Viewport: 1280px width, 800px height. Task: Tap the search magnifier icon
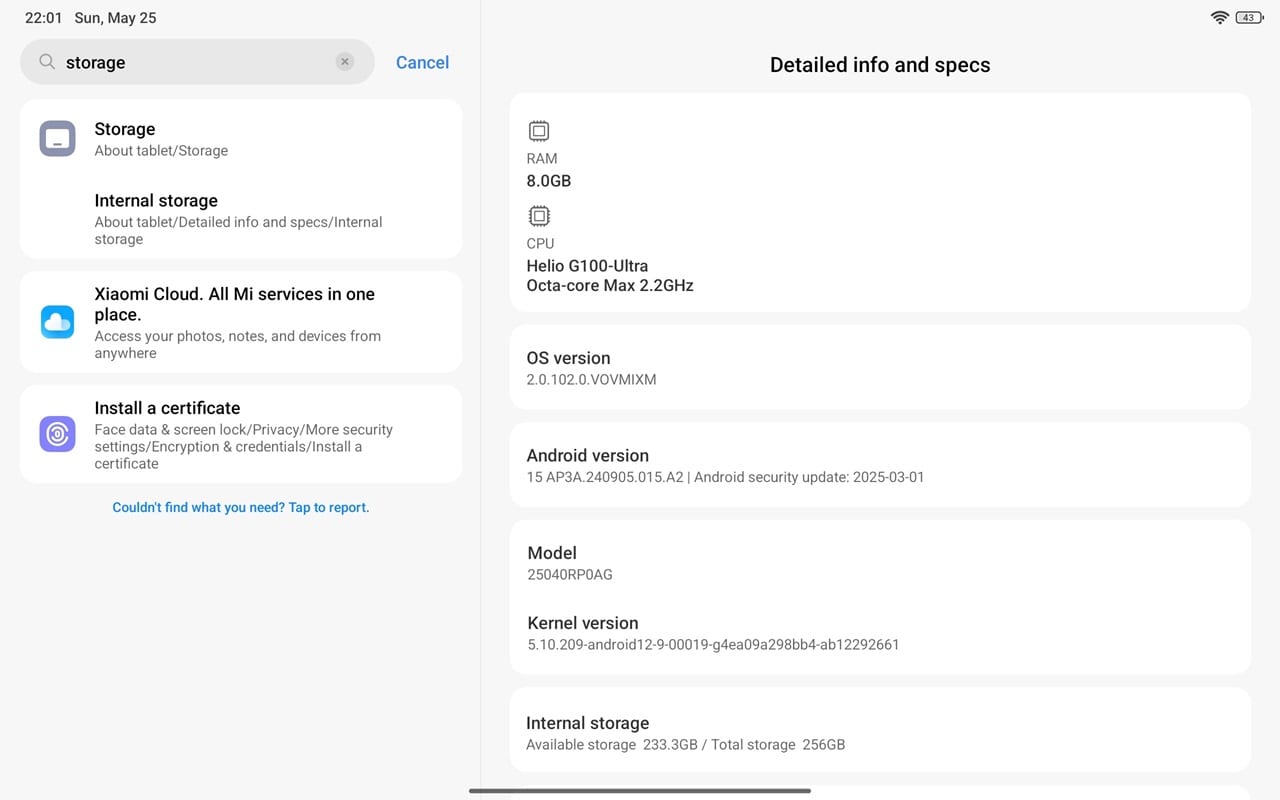pyautogui.click(x=47, y=62)
